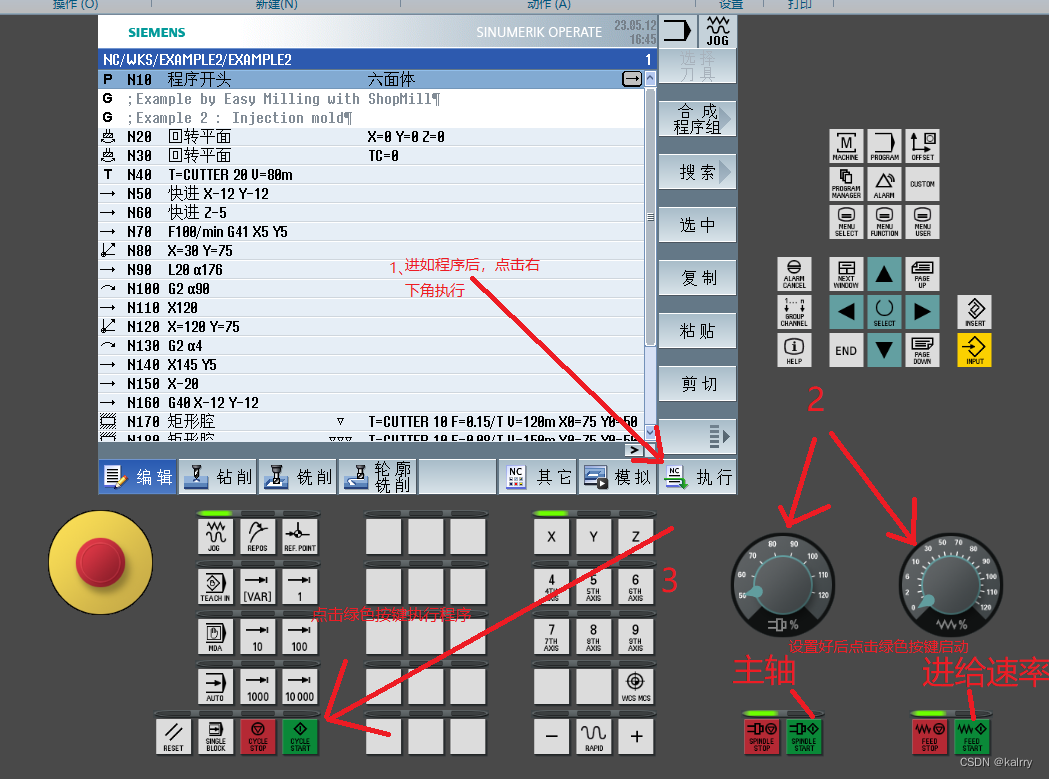Click the SPINDLE STOP button
This screenshot has width=1049, height=779.
click(762, 737)
